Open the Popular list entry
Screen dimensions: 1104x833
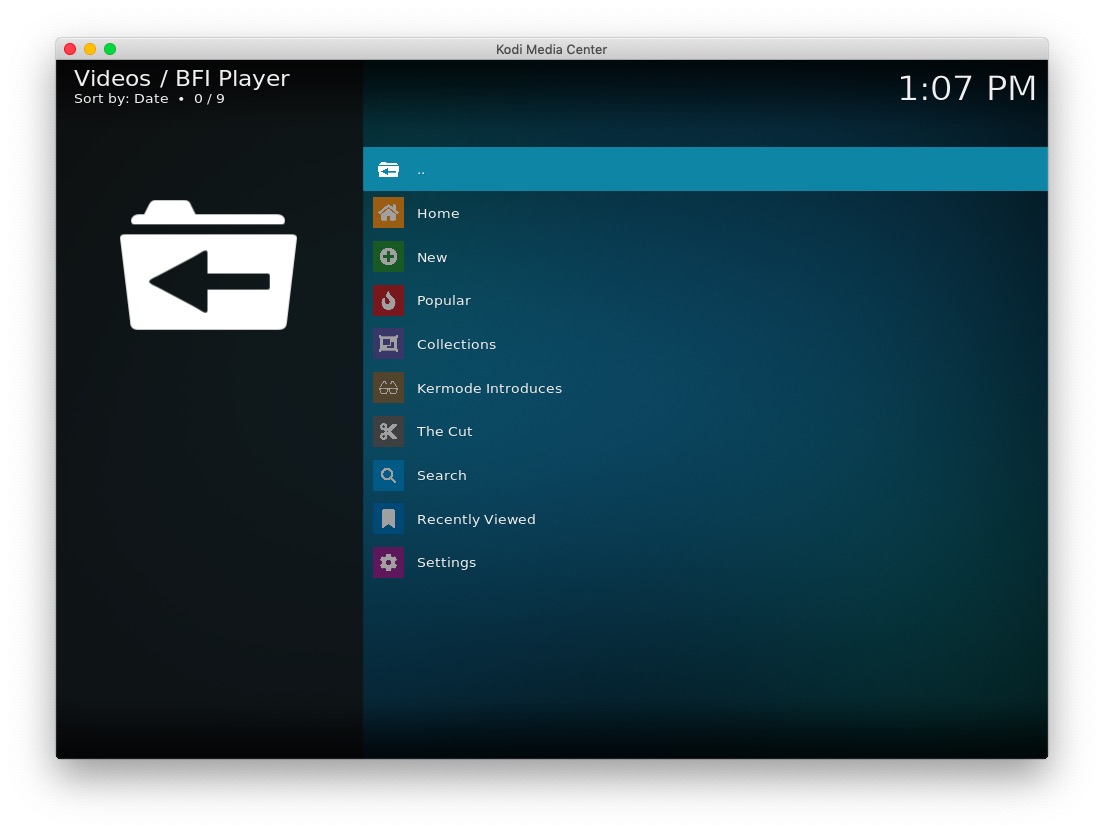click(443, 301)
